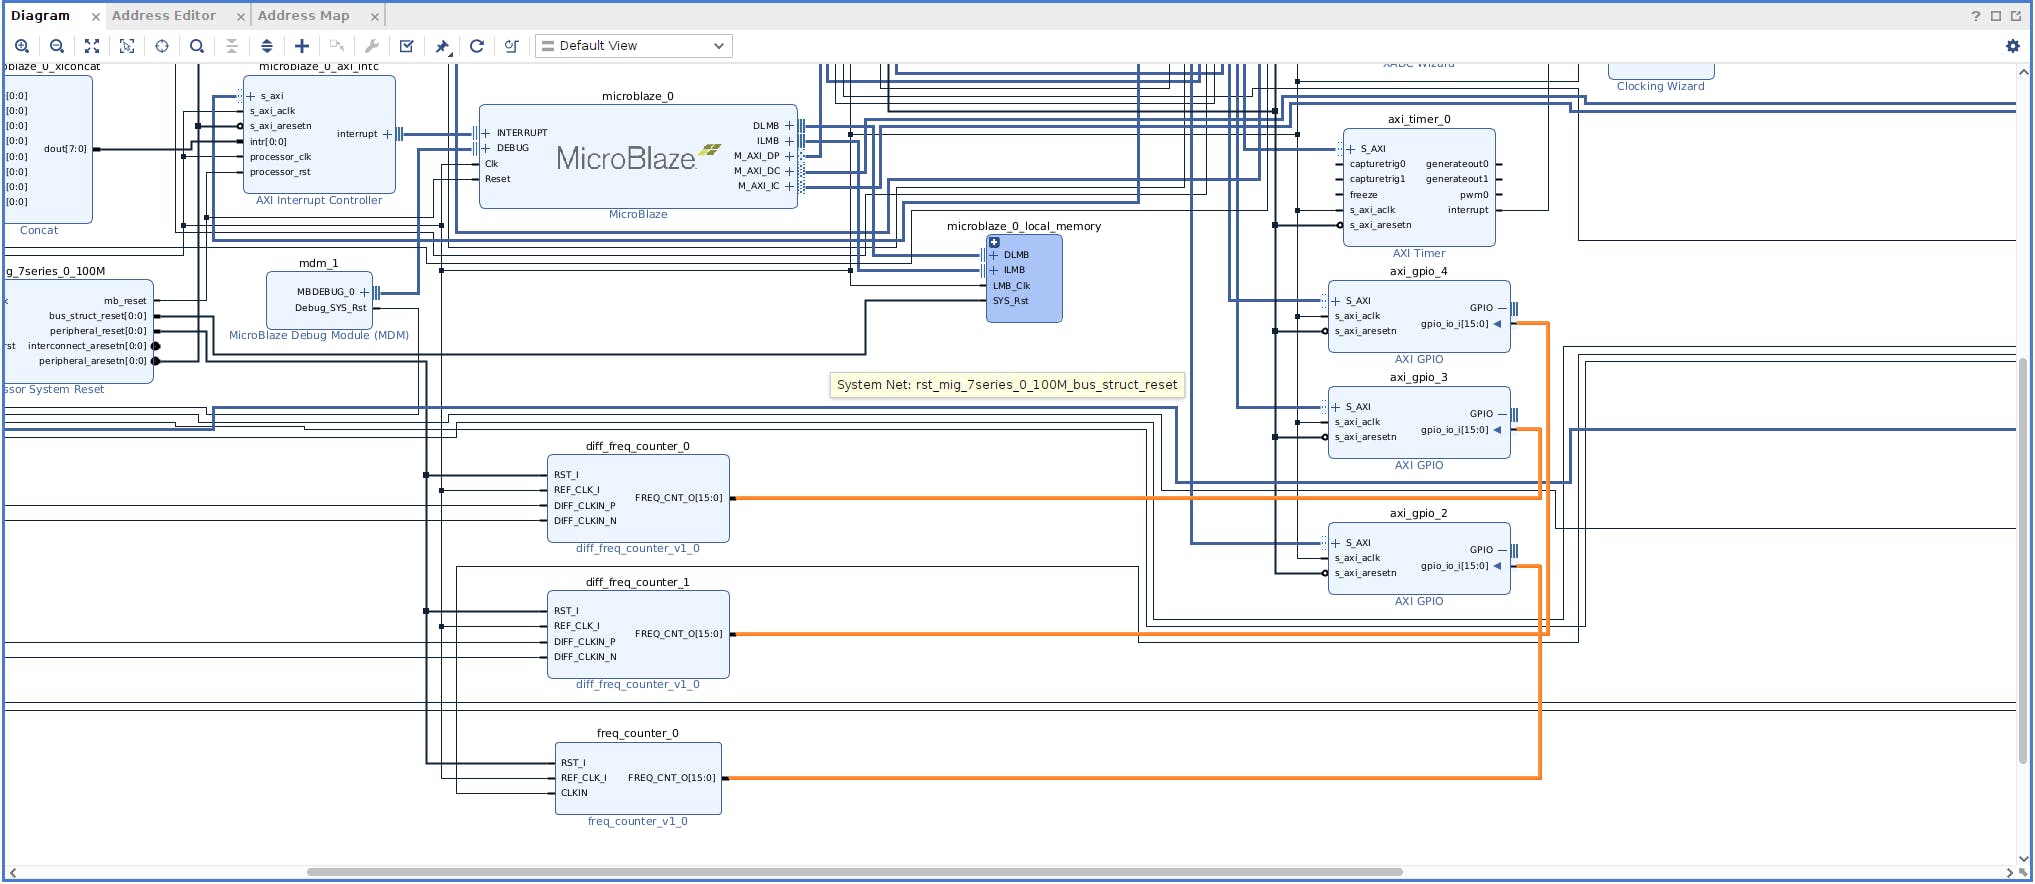This screenshot has width=2035, height=884.
Task: Click the auto-fit selection crosshair icon
Action: [x=162, y=46]
